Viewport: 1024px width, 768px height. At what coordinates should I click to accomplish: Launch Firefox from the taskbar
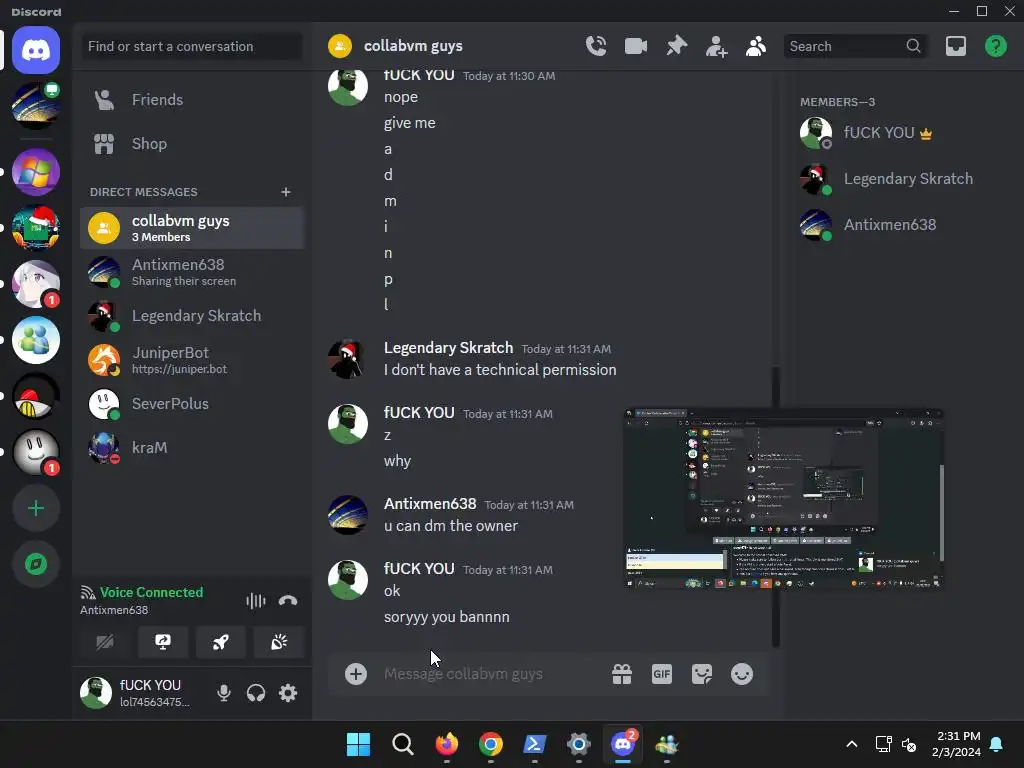click(447, 744)
